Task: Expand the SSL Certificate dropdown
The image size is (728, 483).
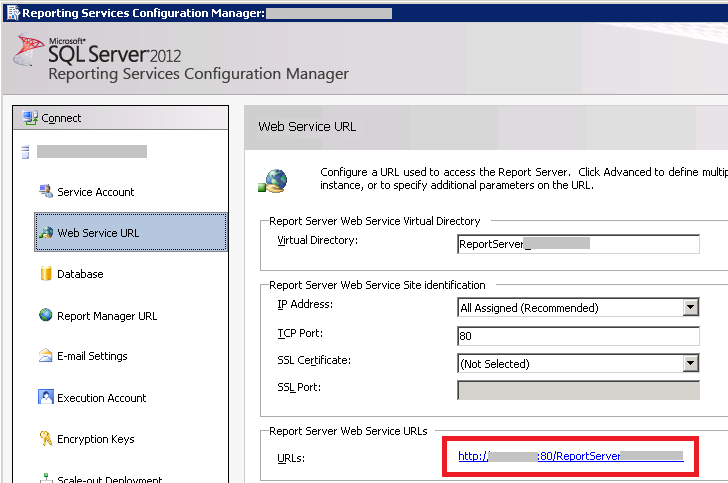Action: (x=690, y=364)
